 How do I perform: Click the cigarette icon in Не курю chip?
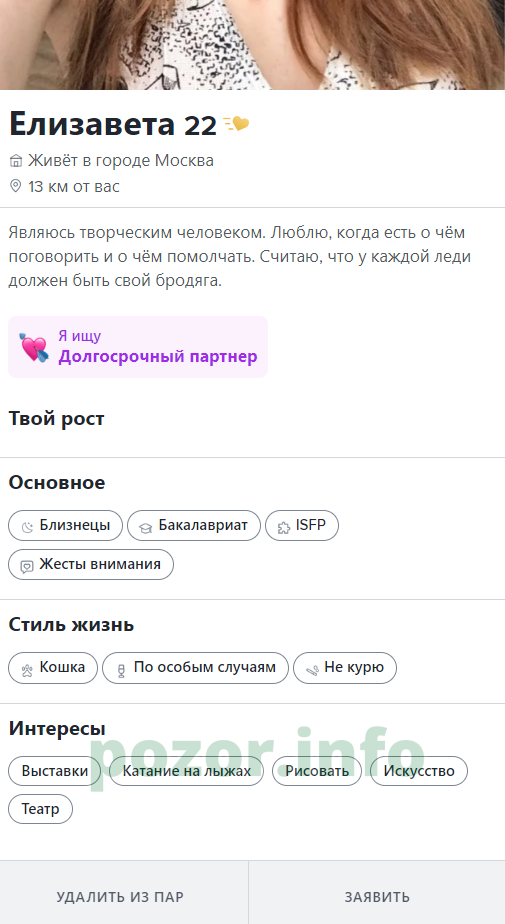(x=312, y=669)
